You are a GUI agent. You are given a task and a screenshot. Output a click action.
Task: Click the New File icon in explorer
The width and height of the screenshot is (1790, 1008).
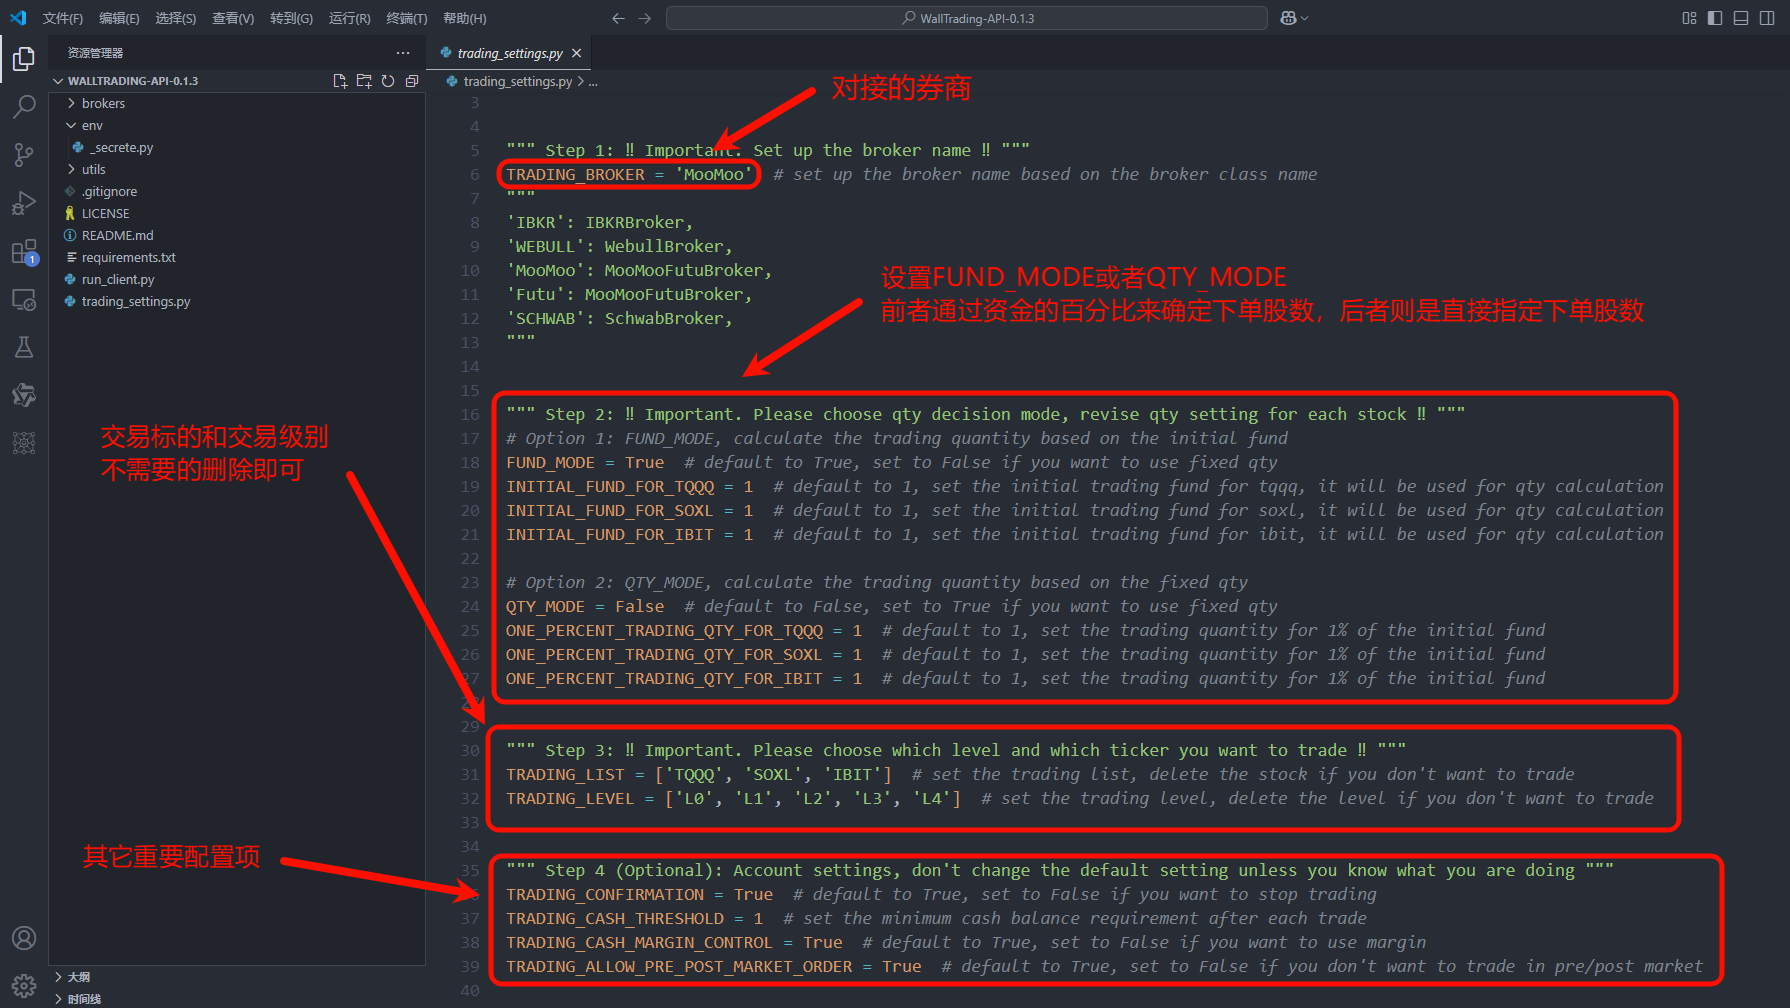click(x=340, y=81)
